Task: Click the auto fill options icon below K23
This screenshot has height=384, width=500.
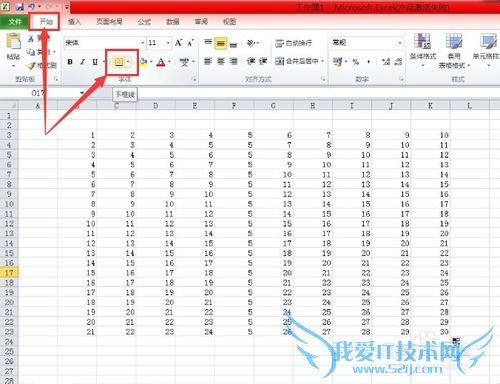Action: coord(456,341)
